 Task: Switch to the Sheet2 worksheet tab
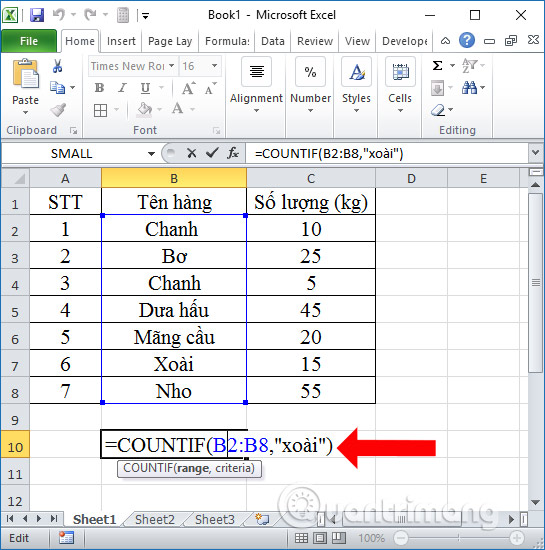click(155, 519)
